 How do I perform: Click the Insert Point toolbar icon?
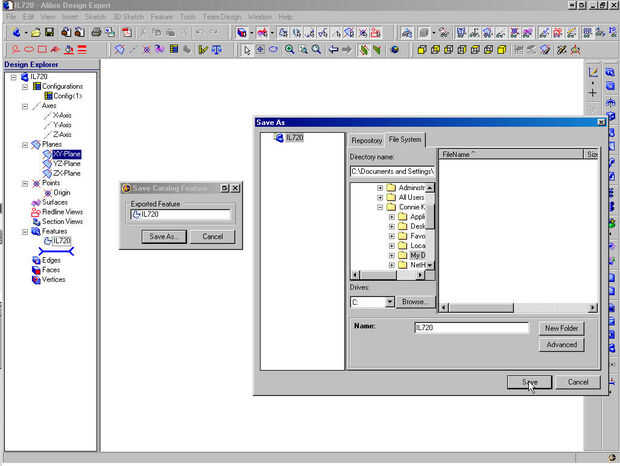(147, 50)
